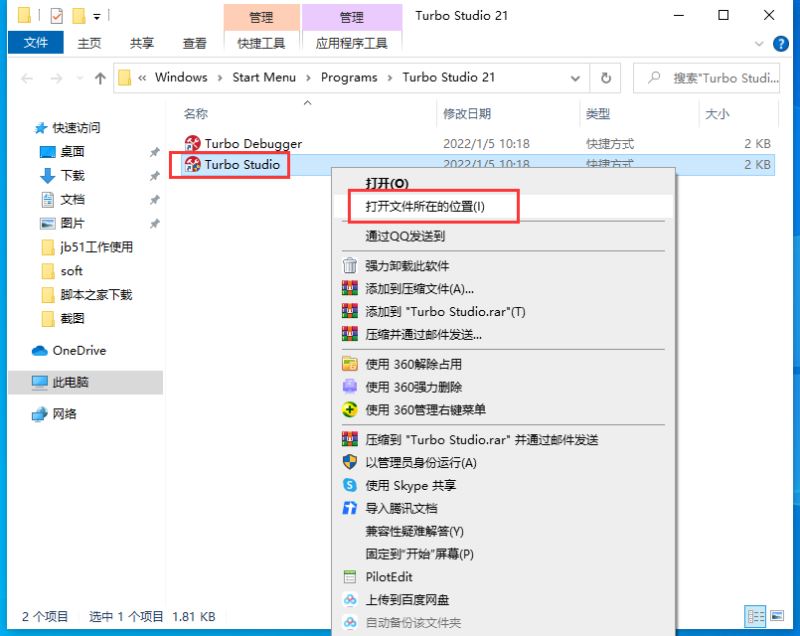Open the 快捷工具 ribbon tab
Image resolution: width=800 pixels, height=636 pixels.
pyautogui.click(x=261, y=43)
